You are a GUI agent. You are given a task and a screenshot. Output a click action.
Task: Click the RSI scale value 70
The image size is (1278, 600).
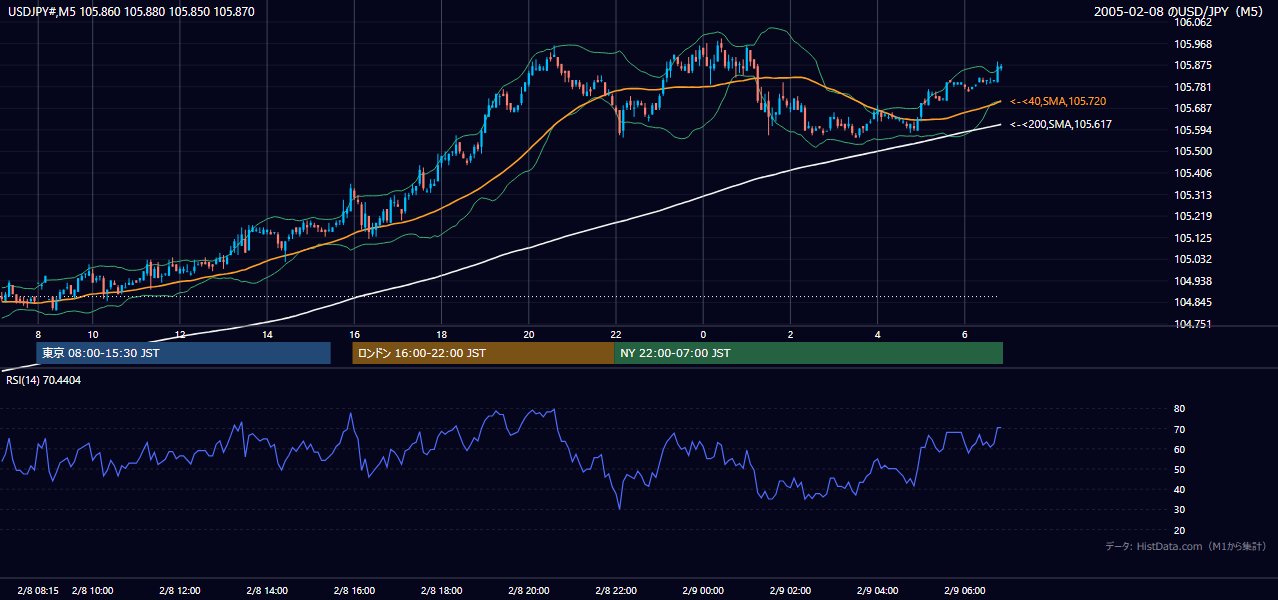(1179, 430)
